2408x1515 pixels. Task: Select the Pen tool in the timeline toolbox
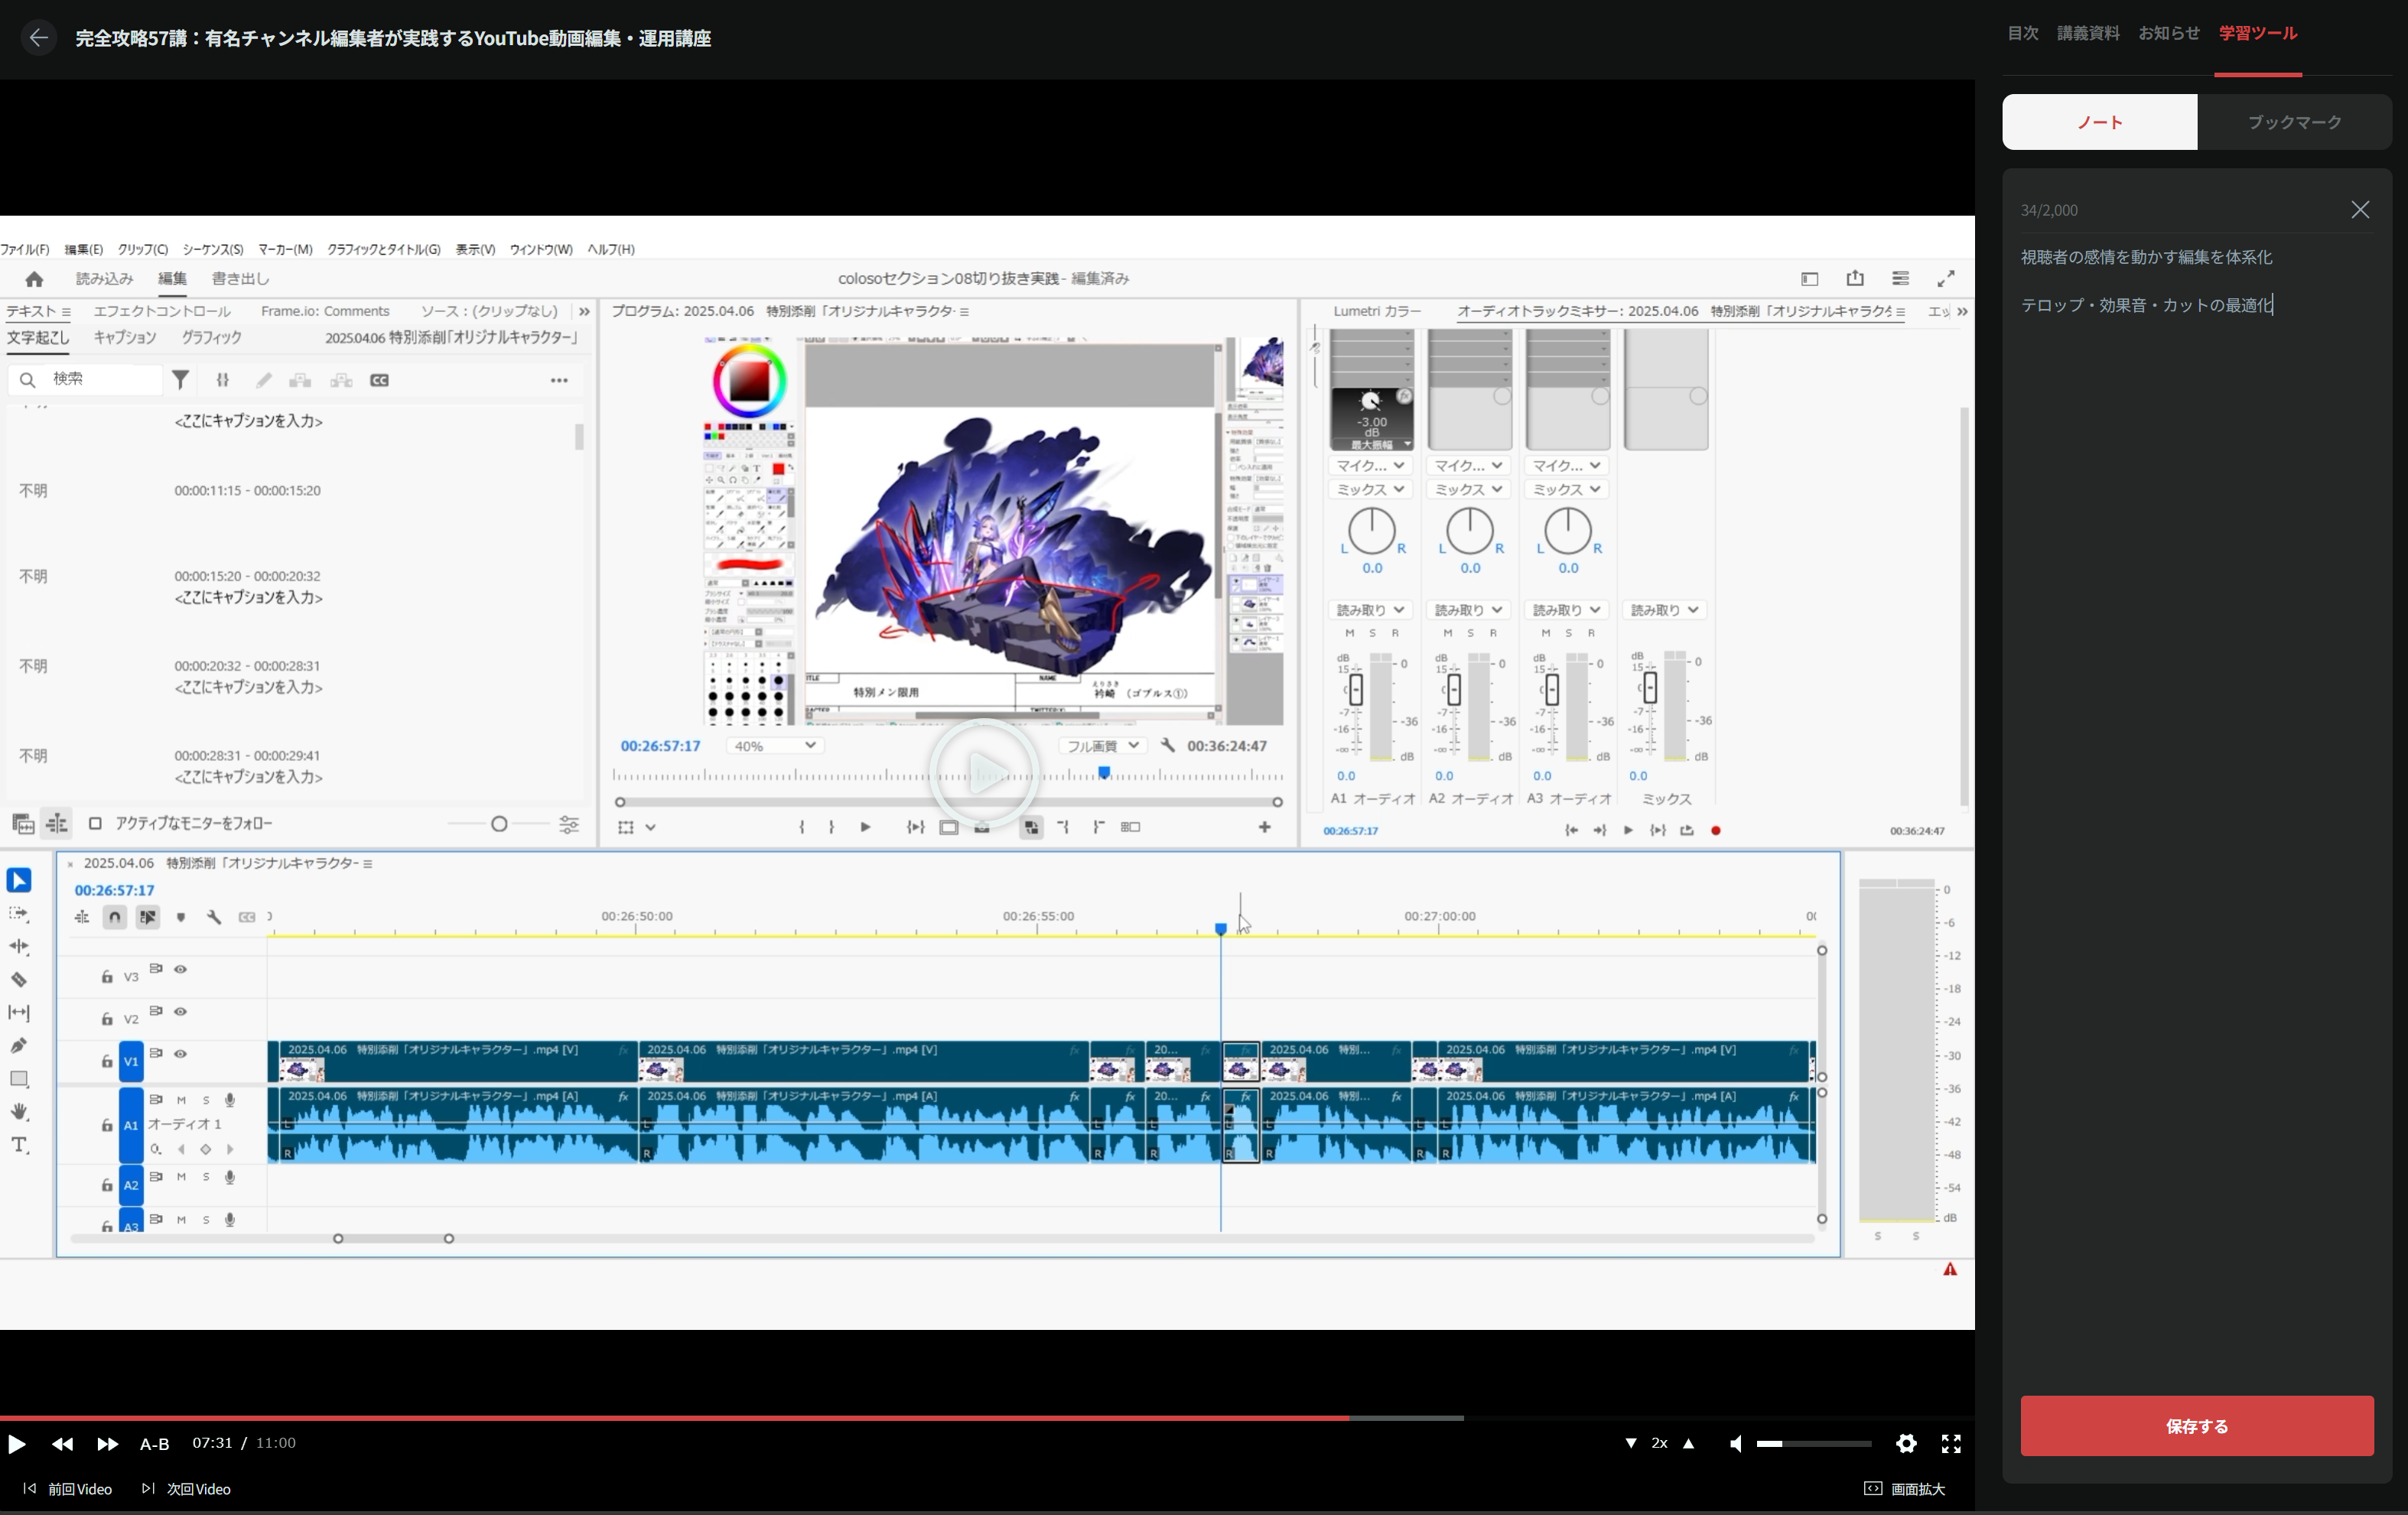(19, 1046)
